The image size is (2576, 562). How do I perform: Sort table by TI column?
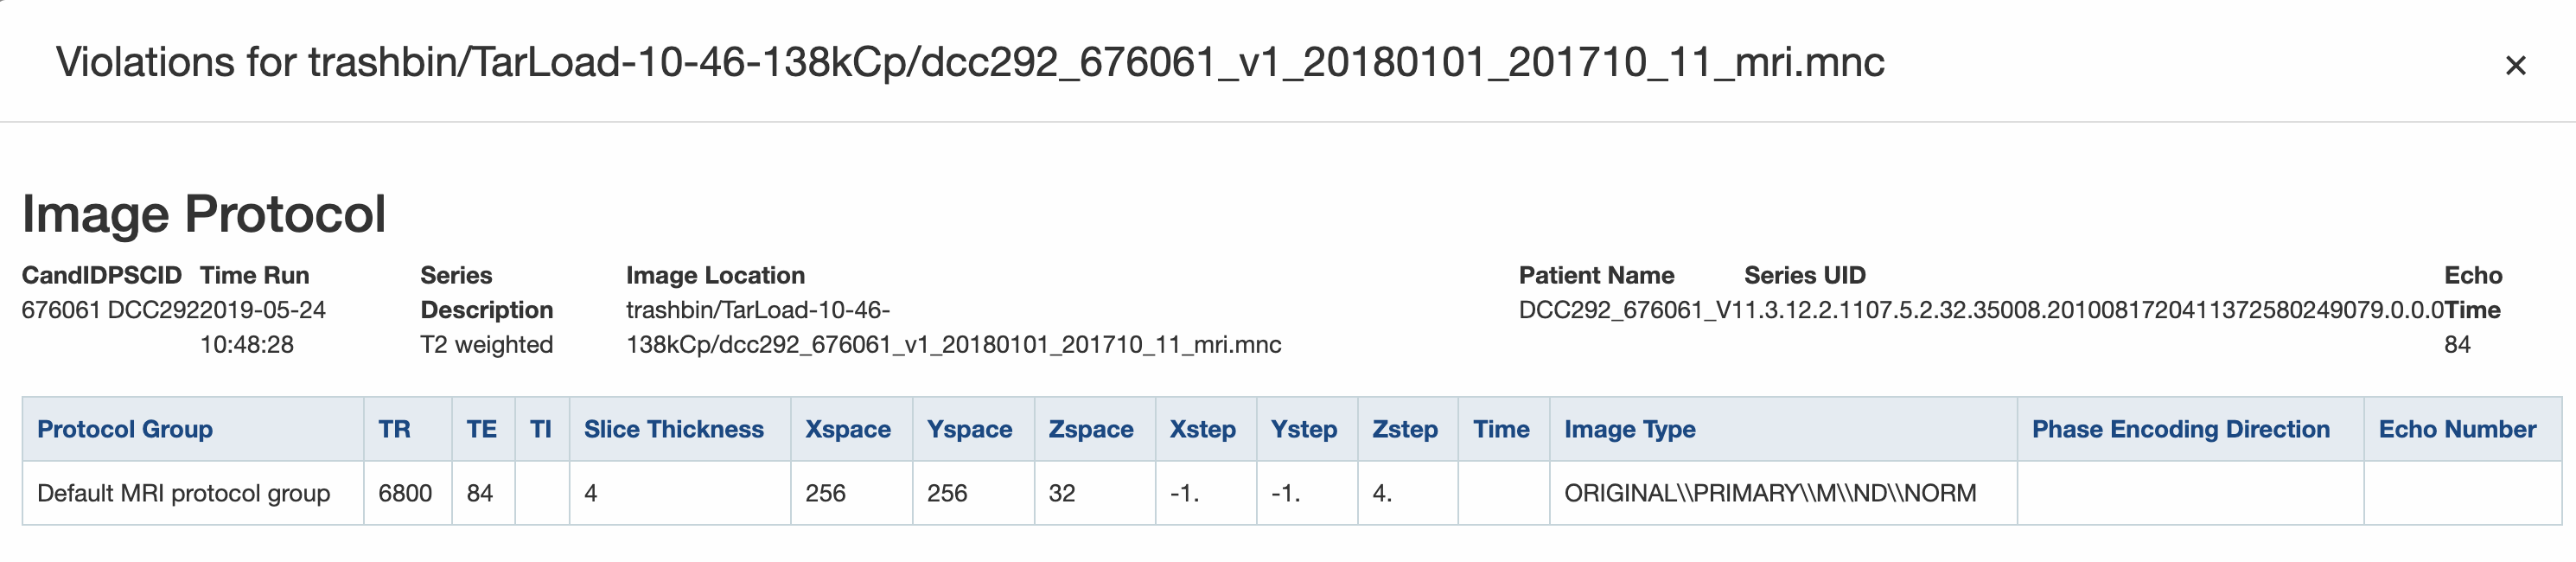(x=540, y=429)
